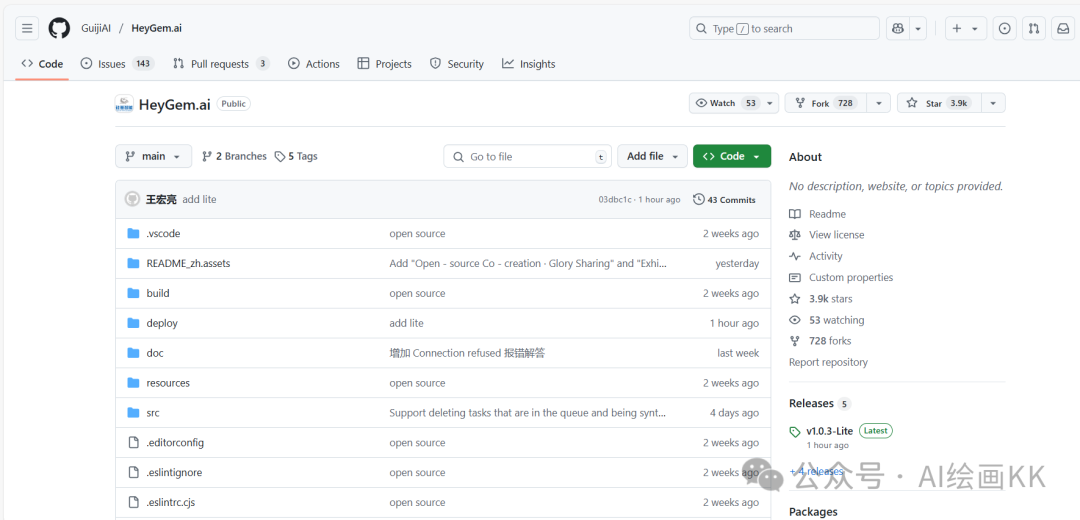The height and width of the screenshot is (520, 1080).
Task: Click the Go to file search field
Action: pyautogui.click(x=527, y=156)
